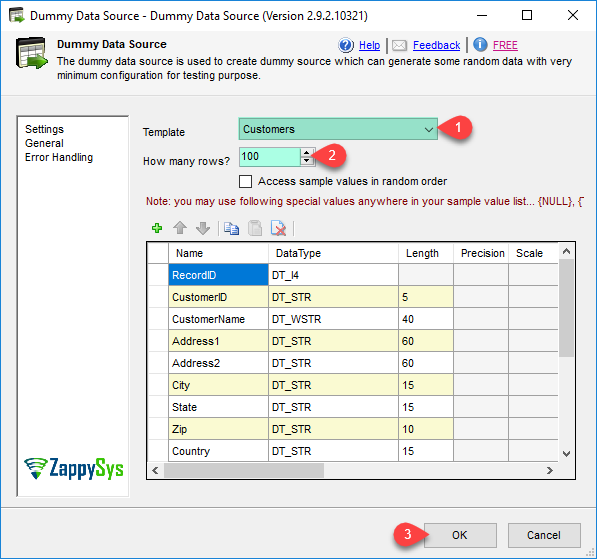Click the DT_I4 data type cell

(333, 275)
